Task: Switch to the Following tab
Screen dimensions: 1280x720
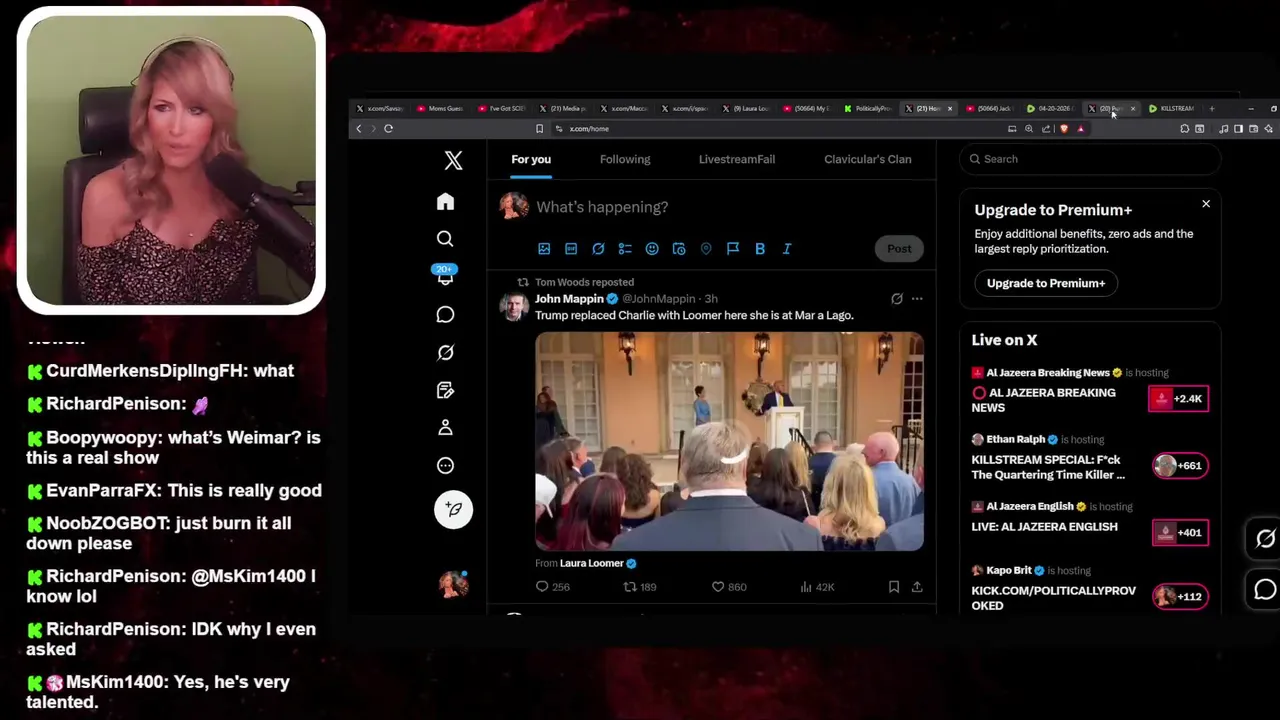Action: pyautogui.click(x=625, y=159)
